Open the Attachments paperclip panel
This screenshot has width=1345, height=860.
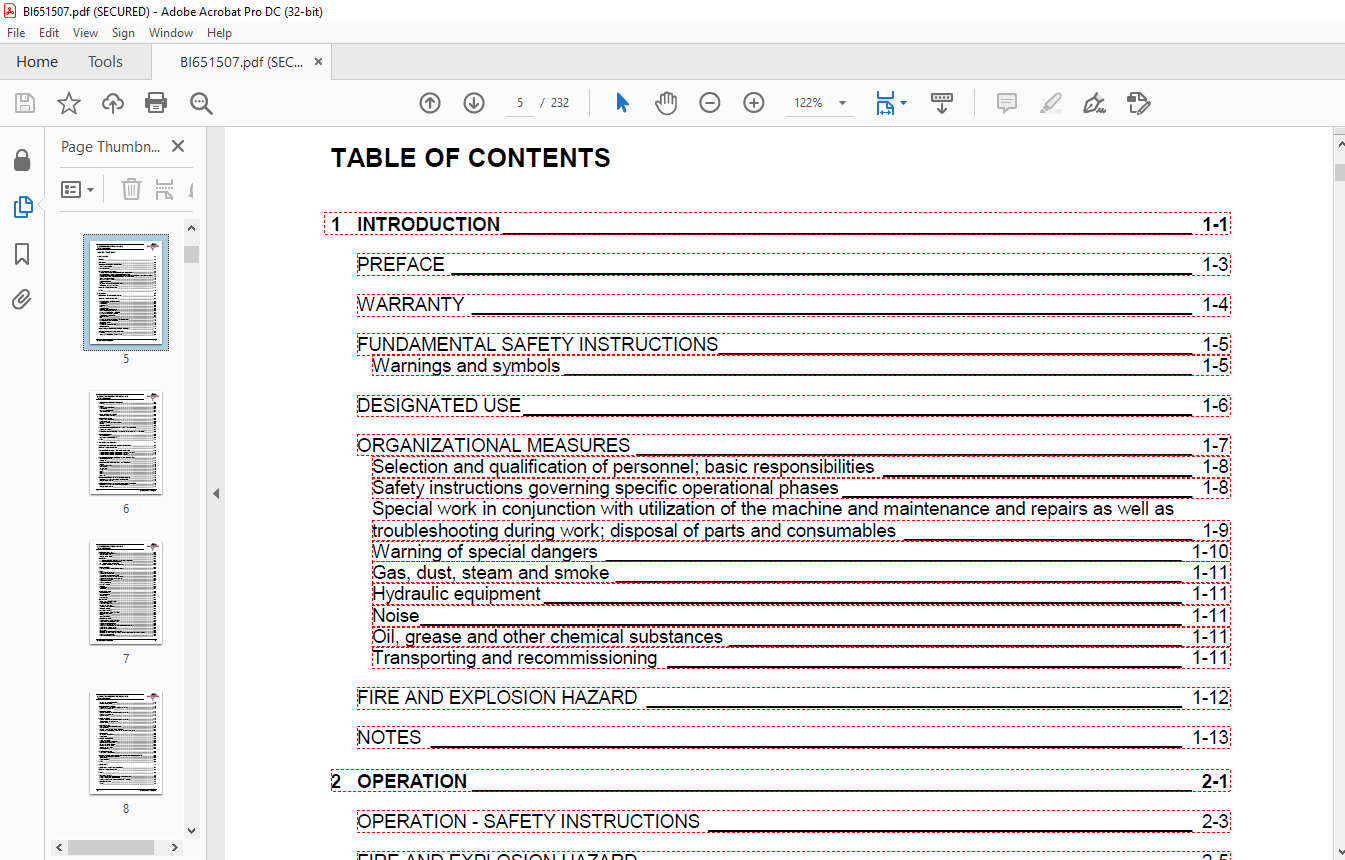pyautogui.click(x=22, y=299)
